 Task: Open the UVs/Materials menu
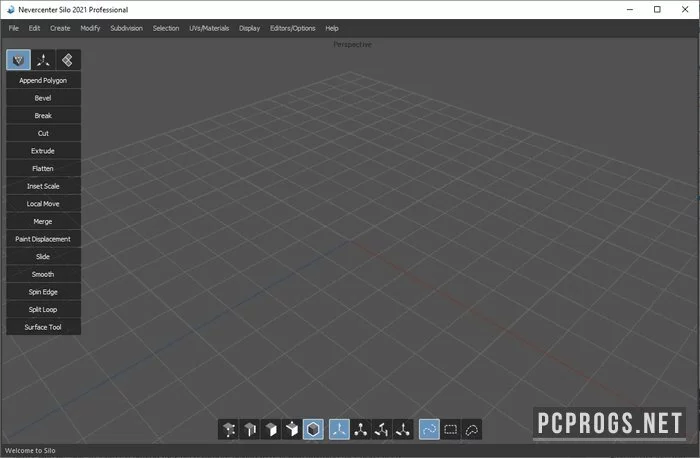pos(209,28)
